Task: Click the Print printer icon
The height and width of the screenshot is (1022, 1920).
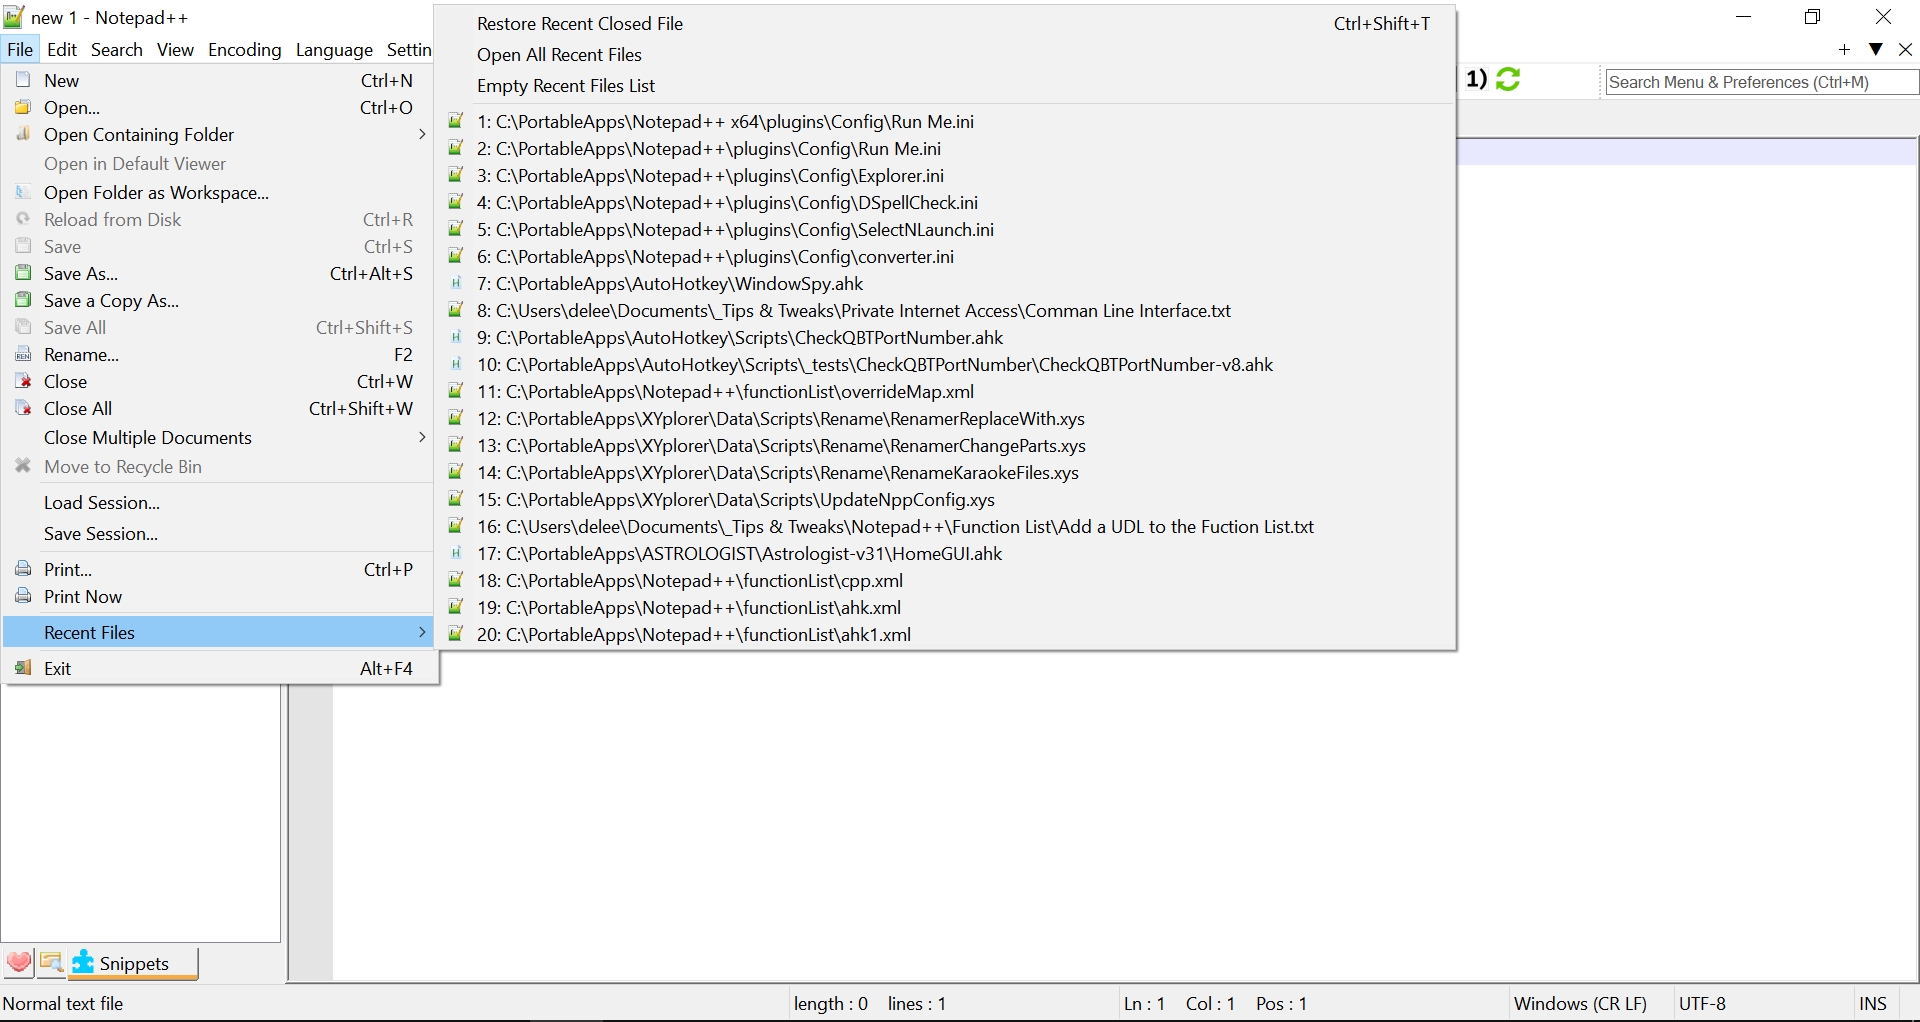Action: click(23, 569)
